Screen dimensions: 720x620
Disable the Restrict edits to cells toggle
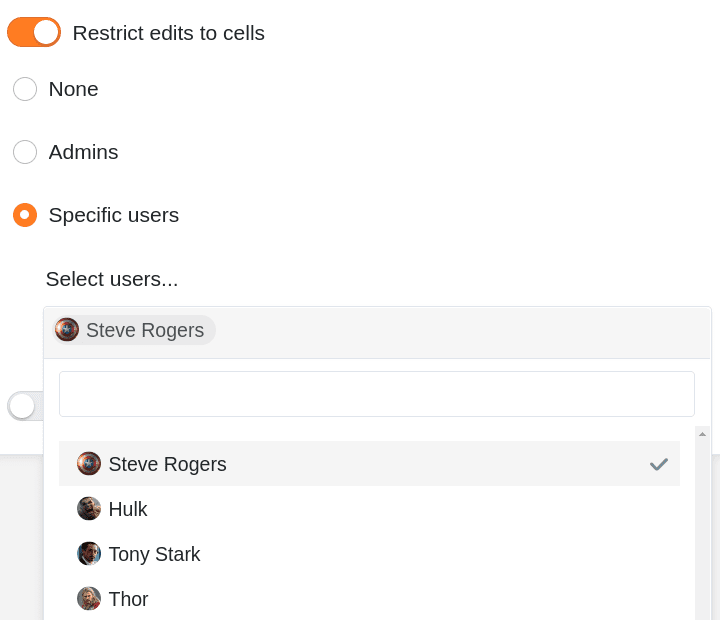pyautogui.click(x=34, y=32)
